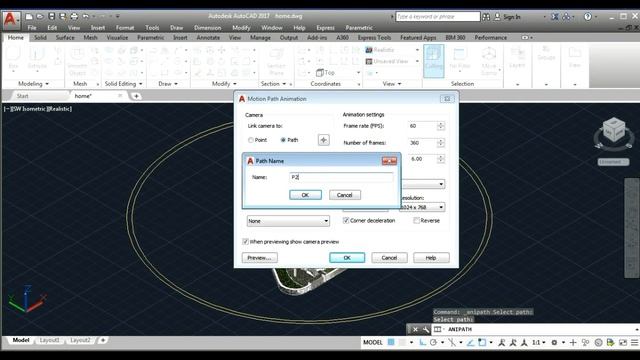Toggle Corner deceleration checkbox
This screenshot has height=360, width=640.
(x=346, y=220)
